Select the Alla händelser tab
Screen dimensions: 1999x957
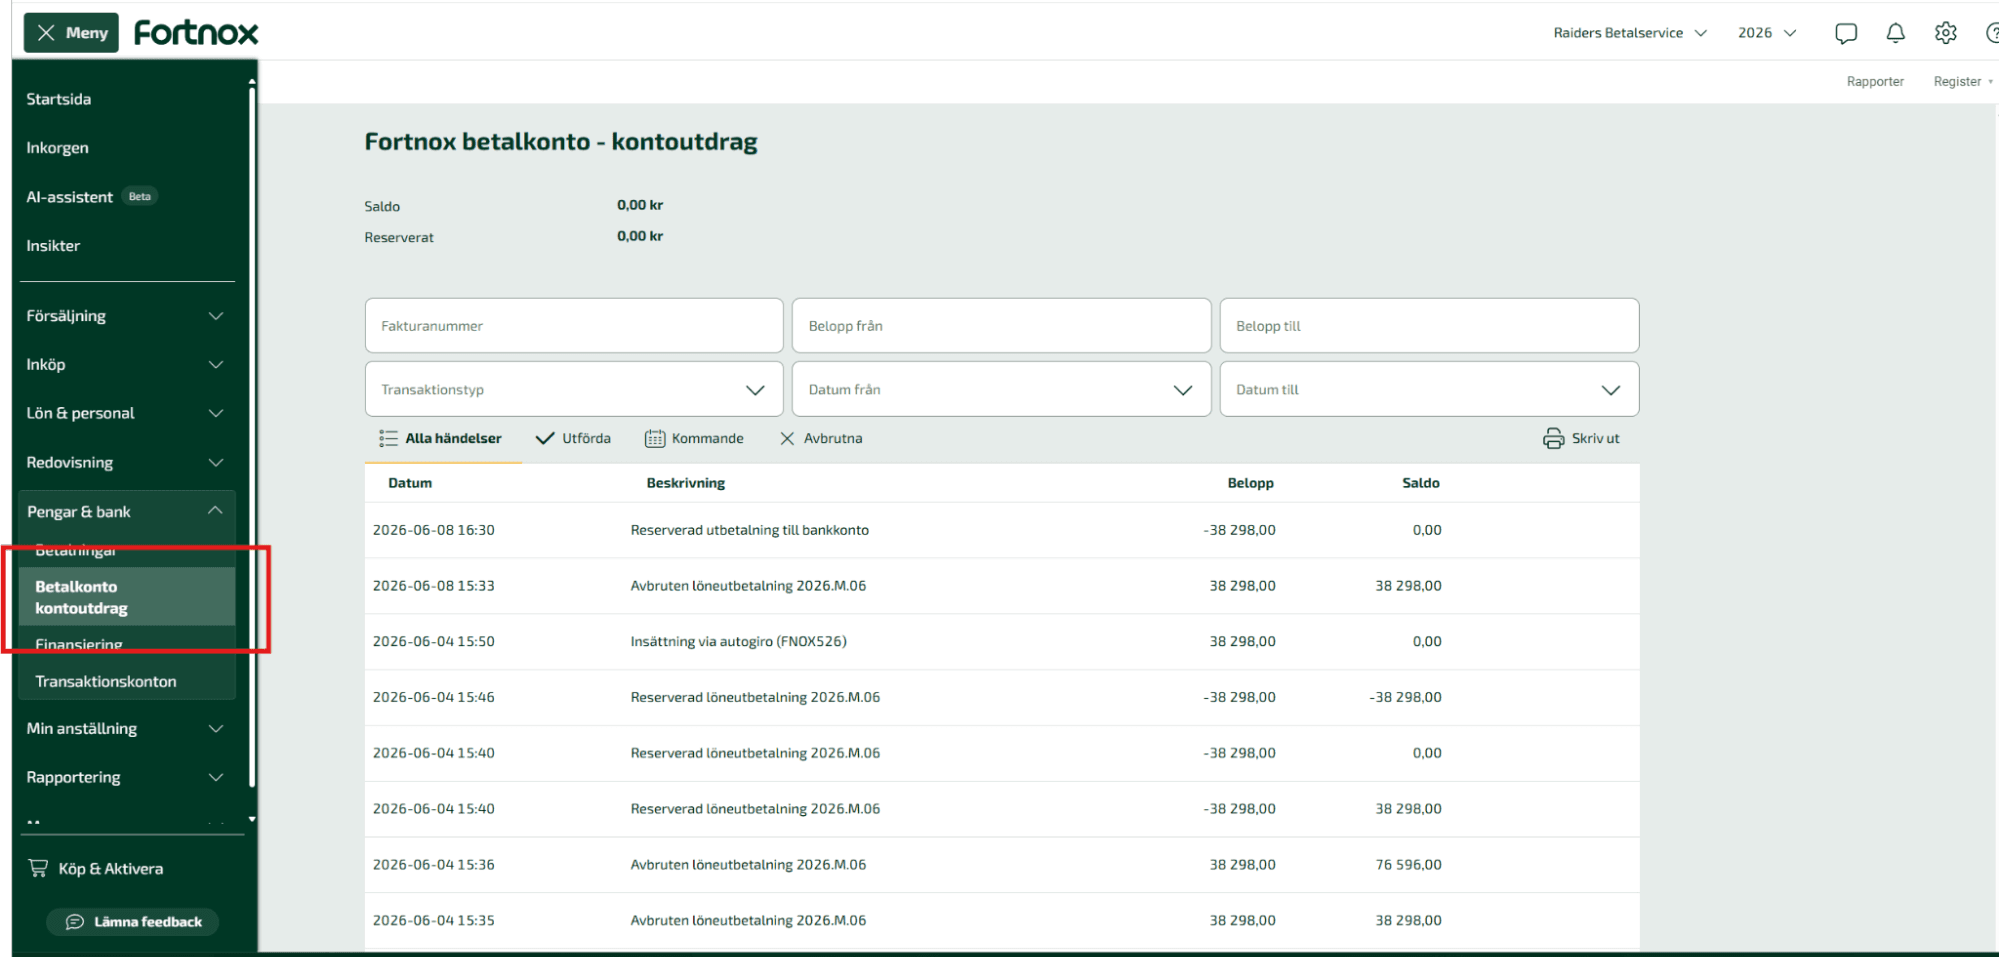click(x=441, y=438)
